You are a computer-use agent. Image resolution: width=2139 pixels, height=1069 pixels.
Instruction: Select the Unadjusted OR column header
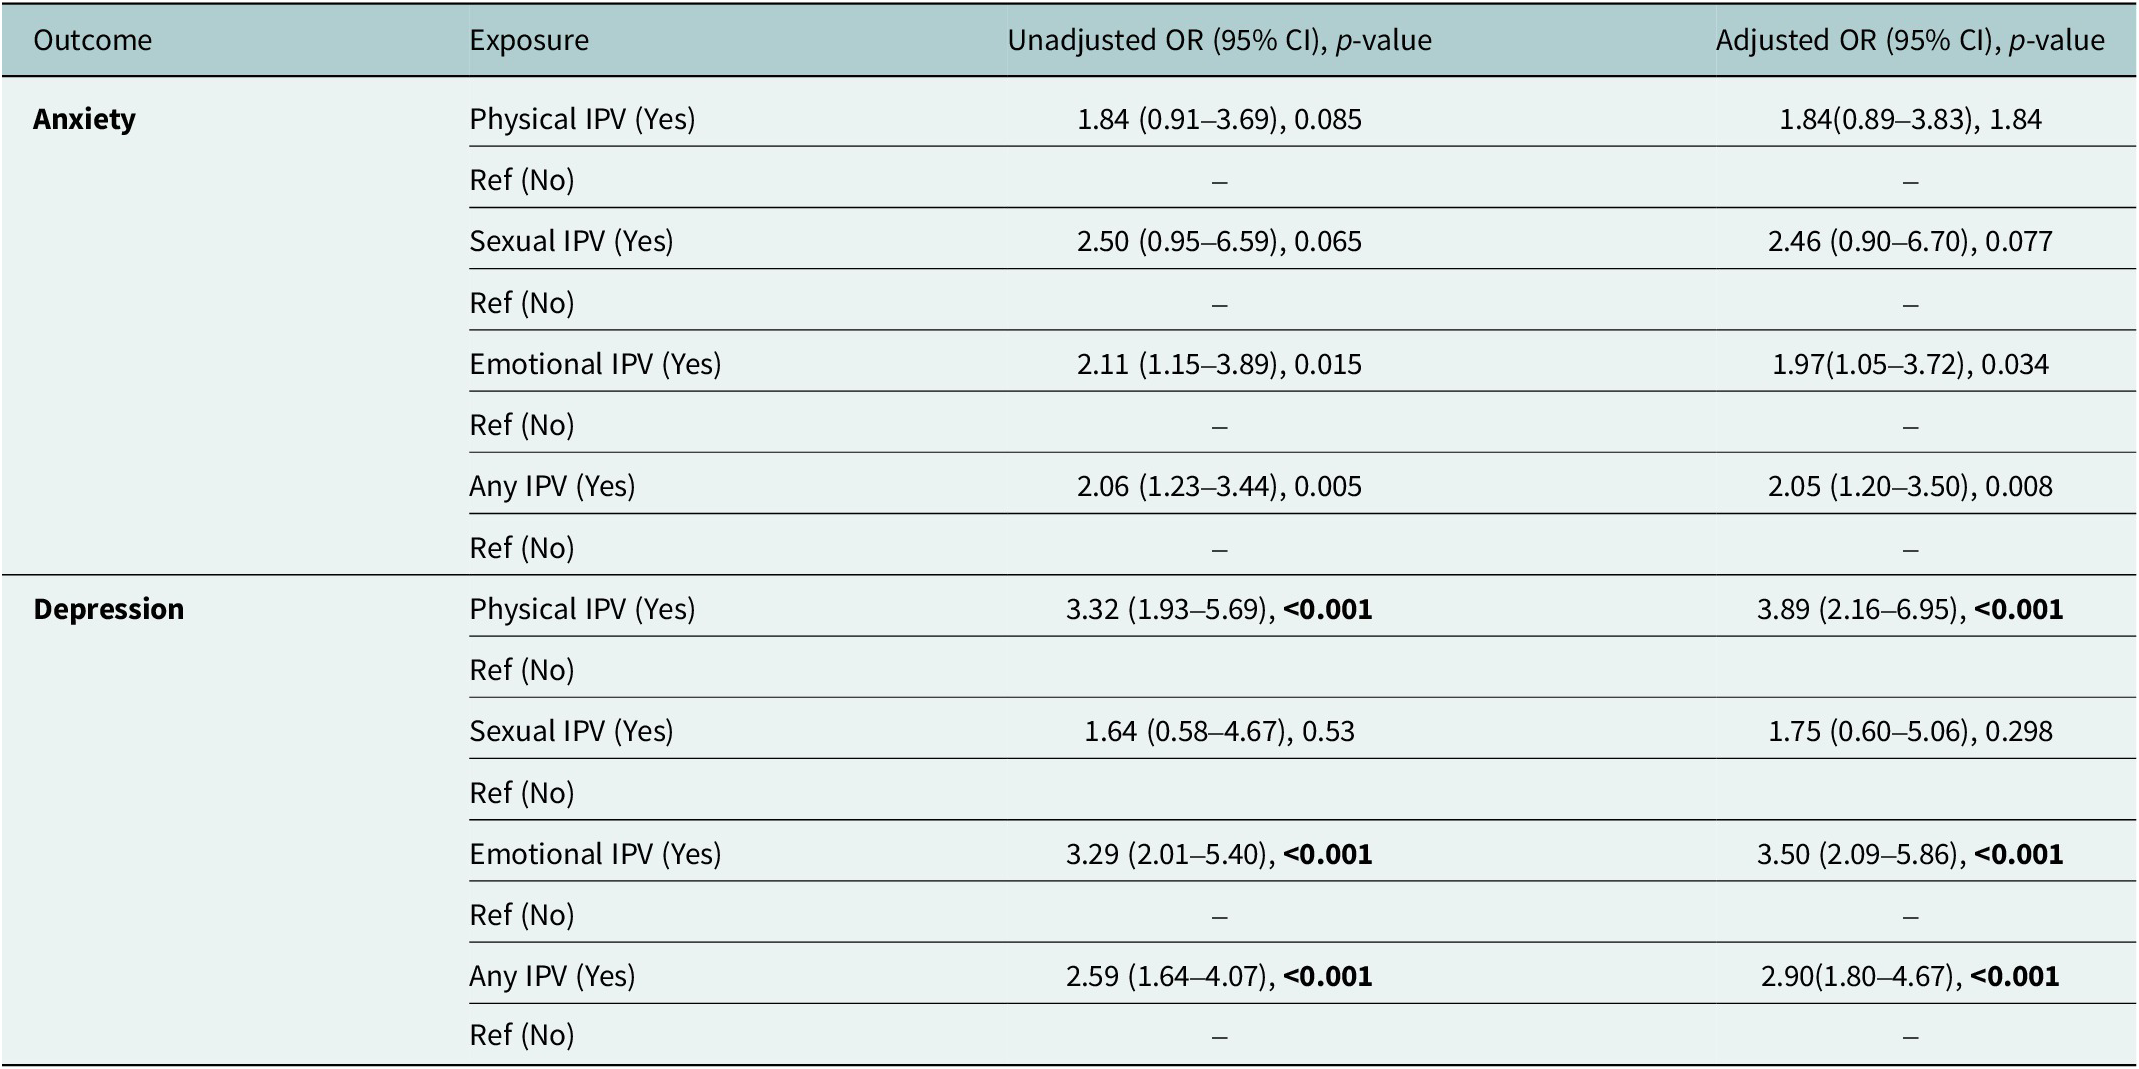click(x=1219, y=40)
